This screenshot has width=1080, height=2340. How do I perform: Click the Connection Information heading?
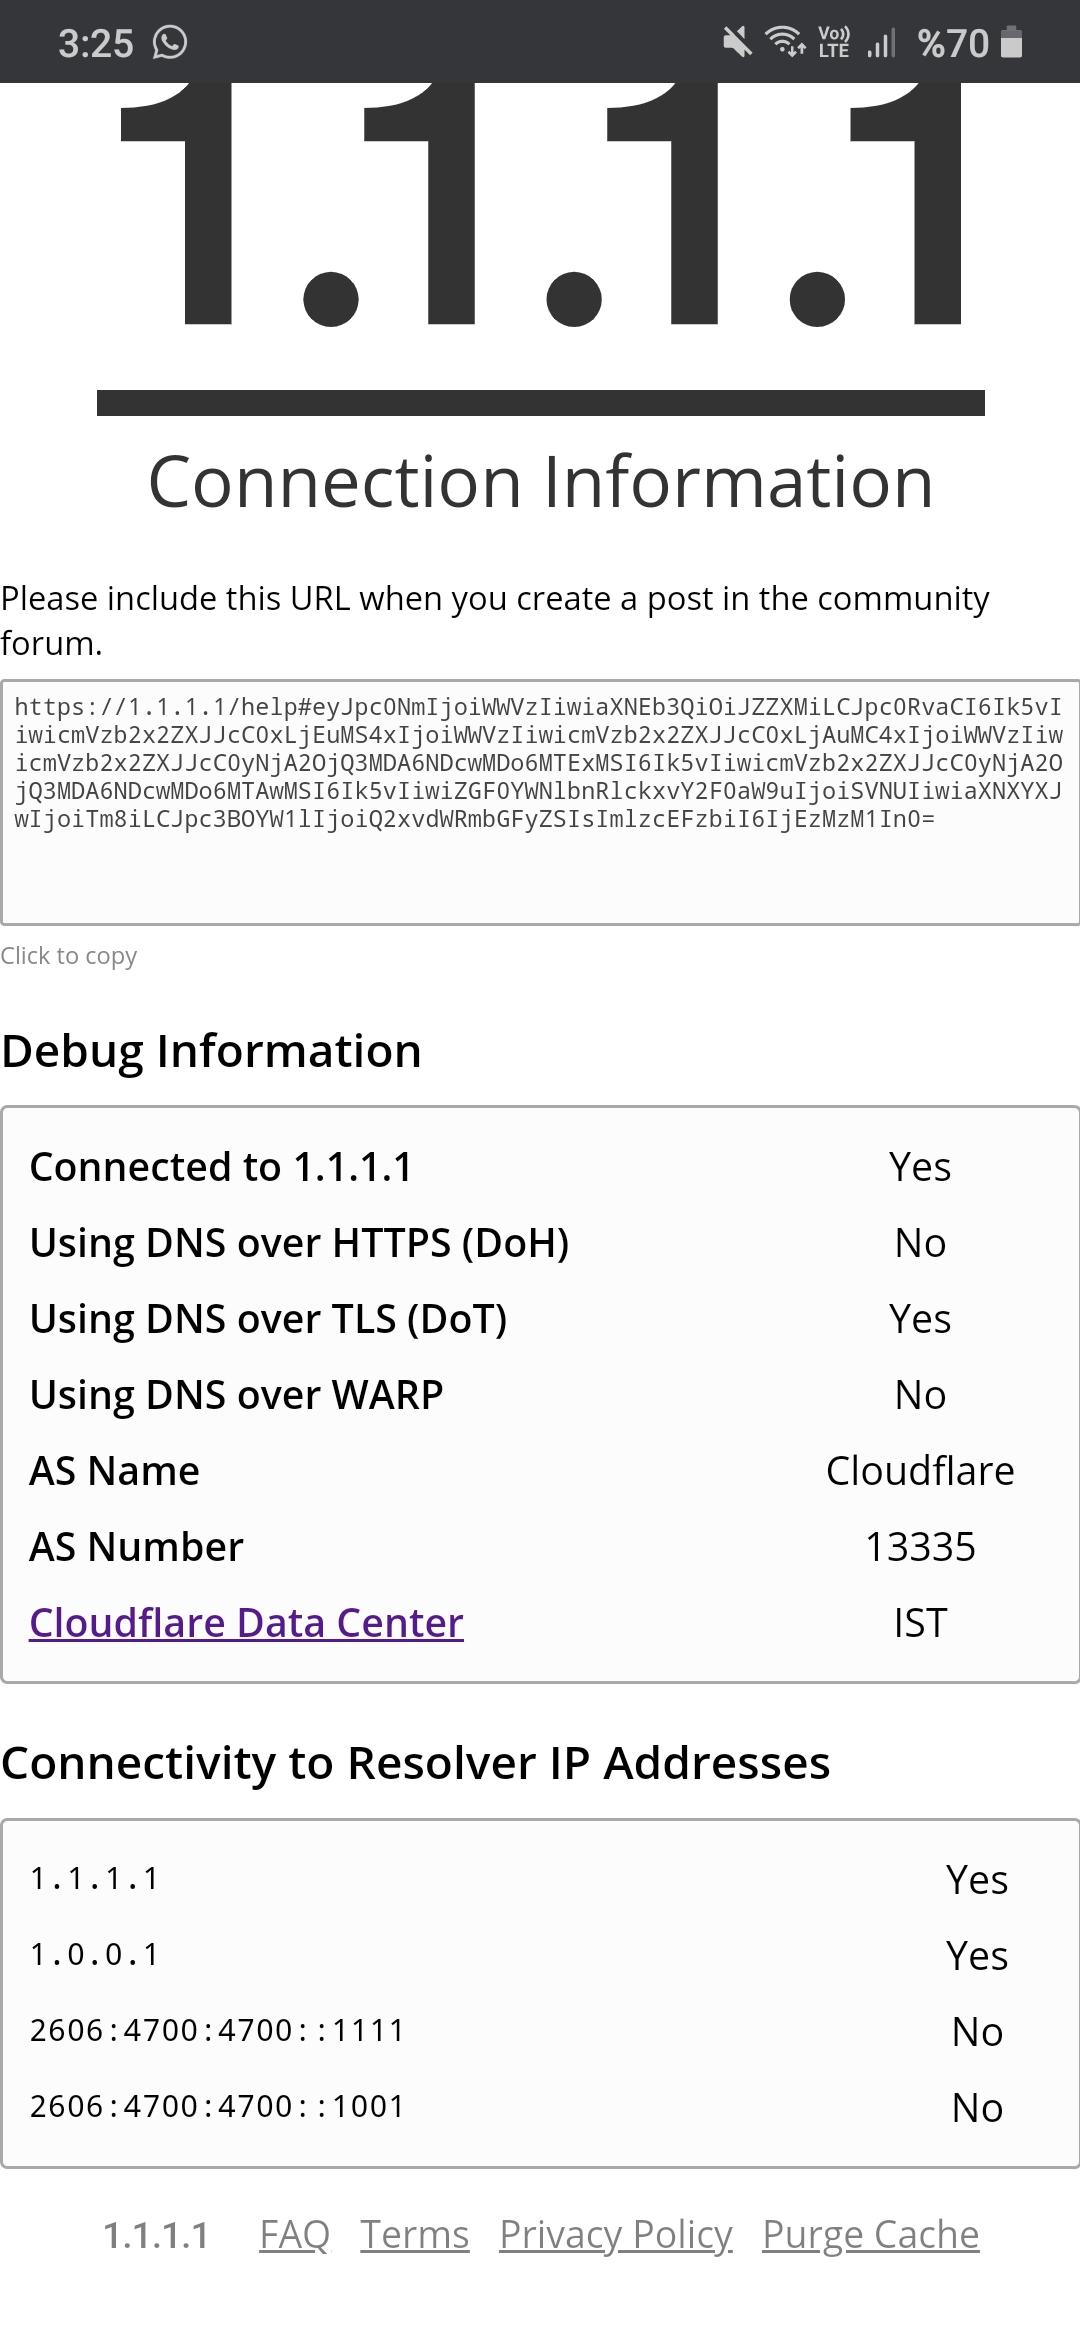(540, 482)
